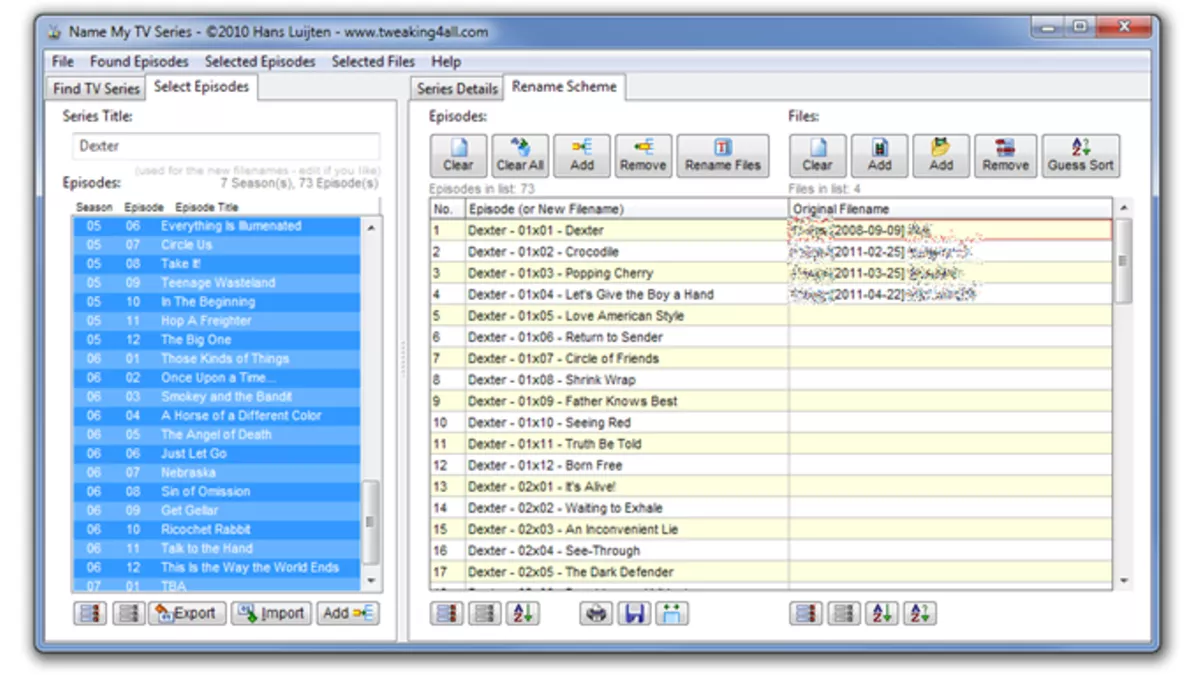This screenshot has width=1200, height=675.
Task: Switch to the Series Details tab
Action: click(x=457, y=88)
